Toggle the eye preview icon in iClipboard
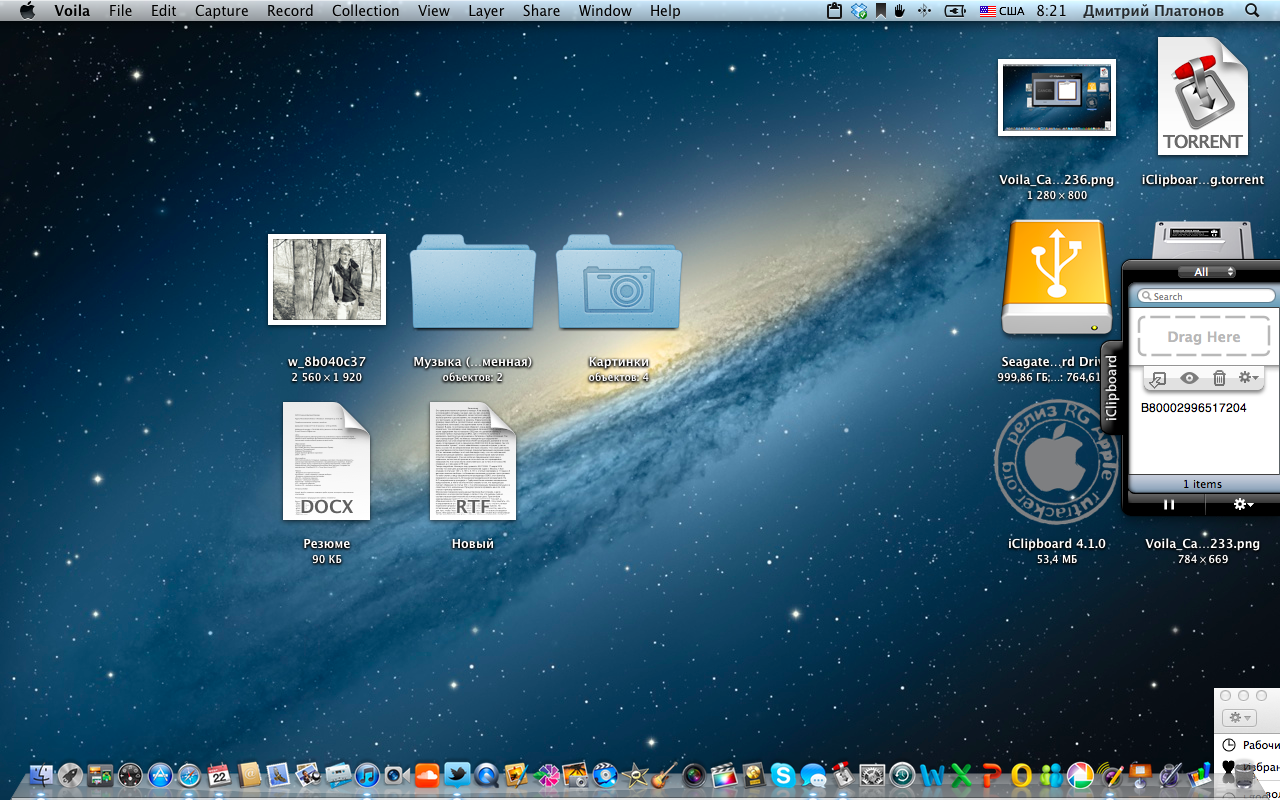The image size is (1280, 800). [x=1189, y=378]
